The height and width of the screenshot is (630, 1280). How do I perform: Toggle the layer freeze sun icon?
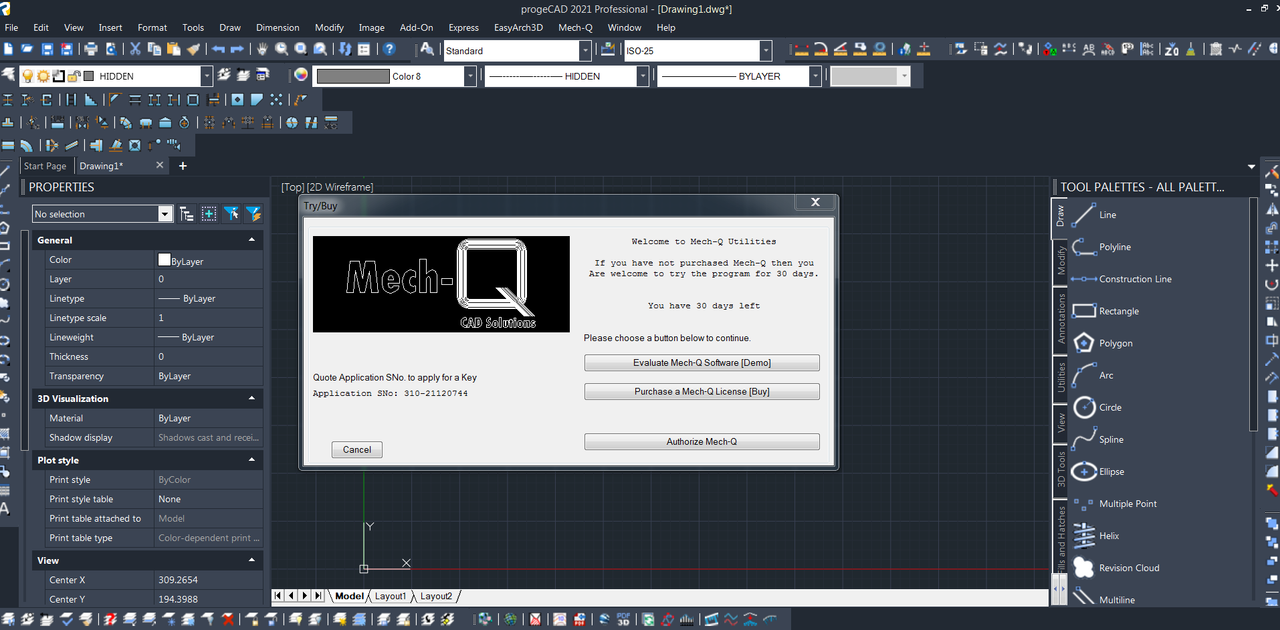coord(43,76)
